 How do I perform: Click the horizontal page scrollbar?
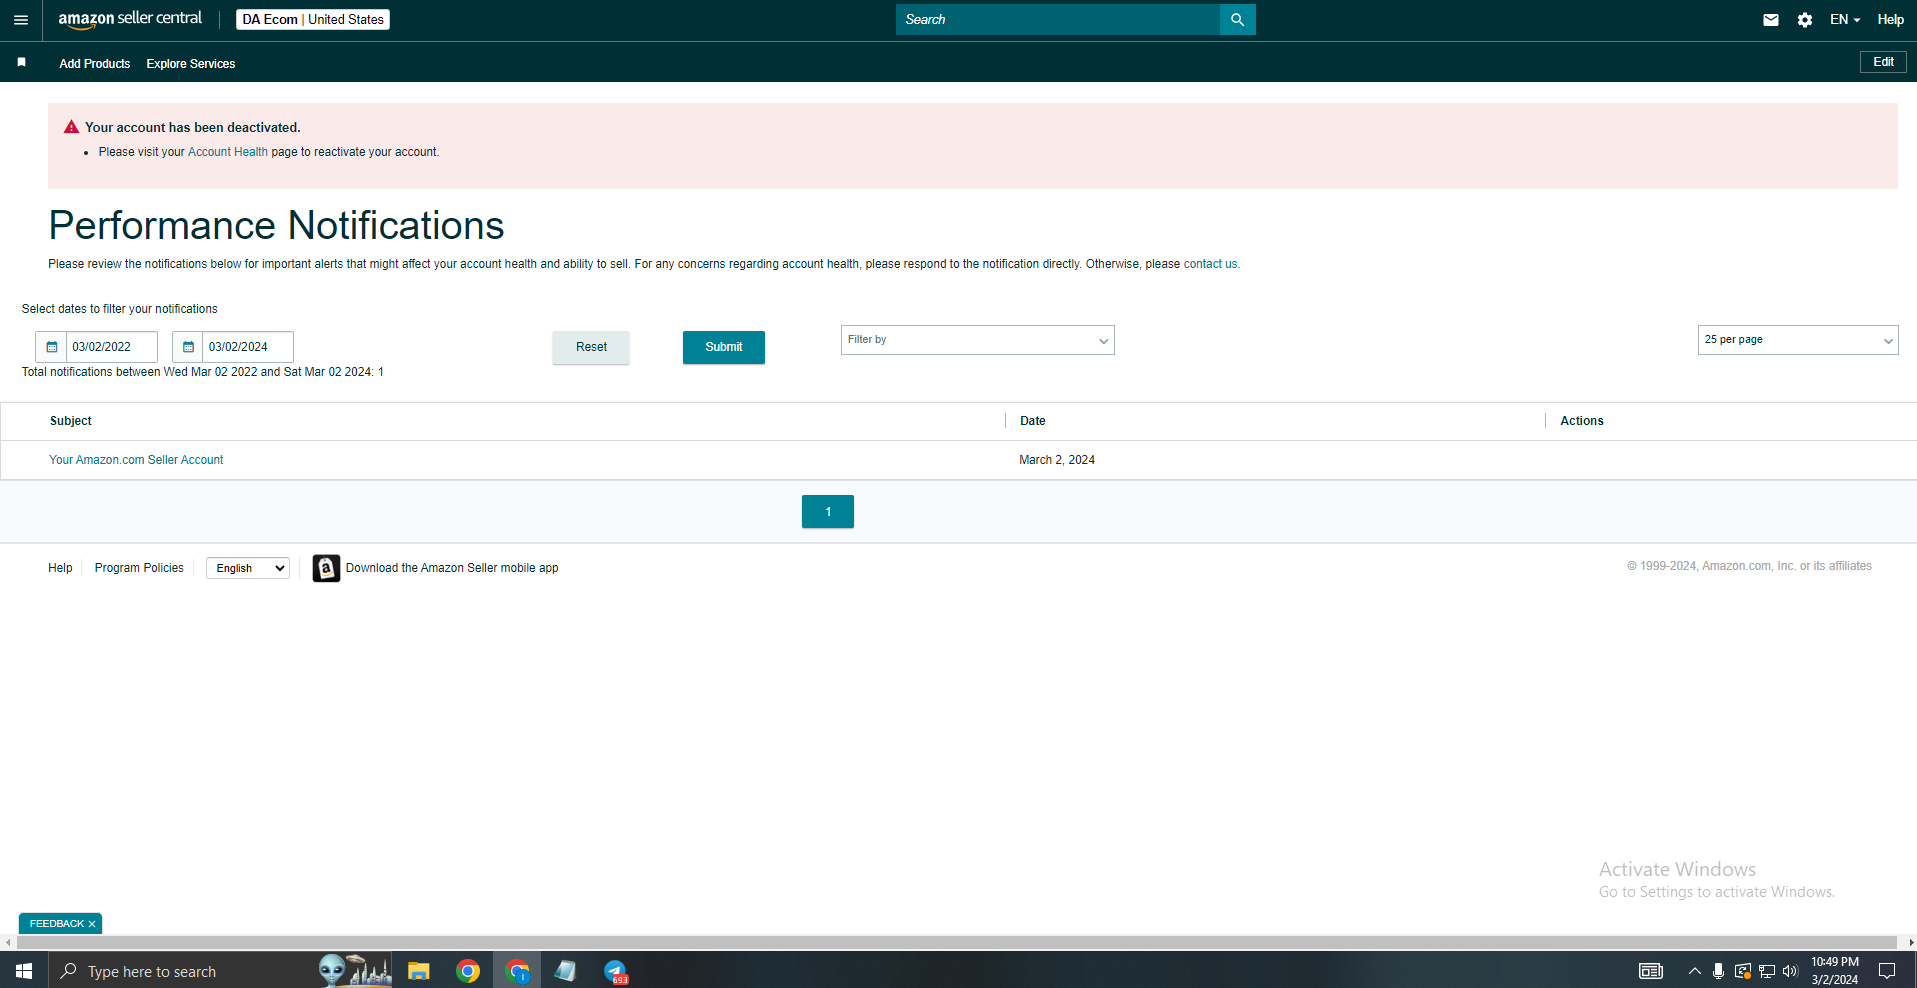(957, 942)
